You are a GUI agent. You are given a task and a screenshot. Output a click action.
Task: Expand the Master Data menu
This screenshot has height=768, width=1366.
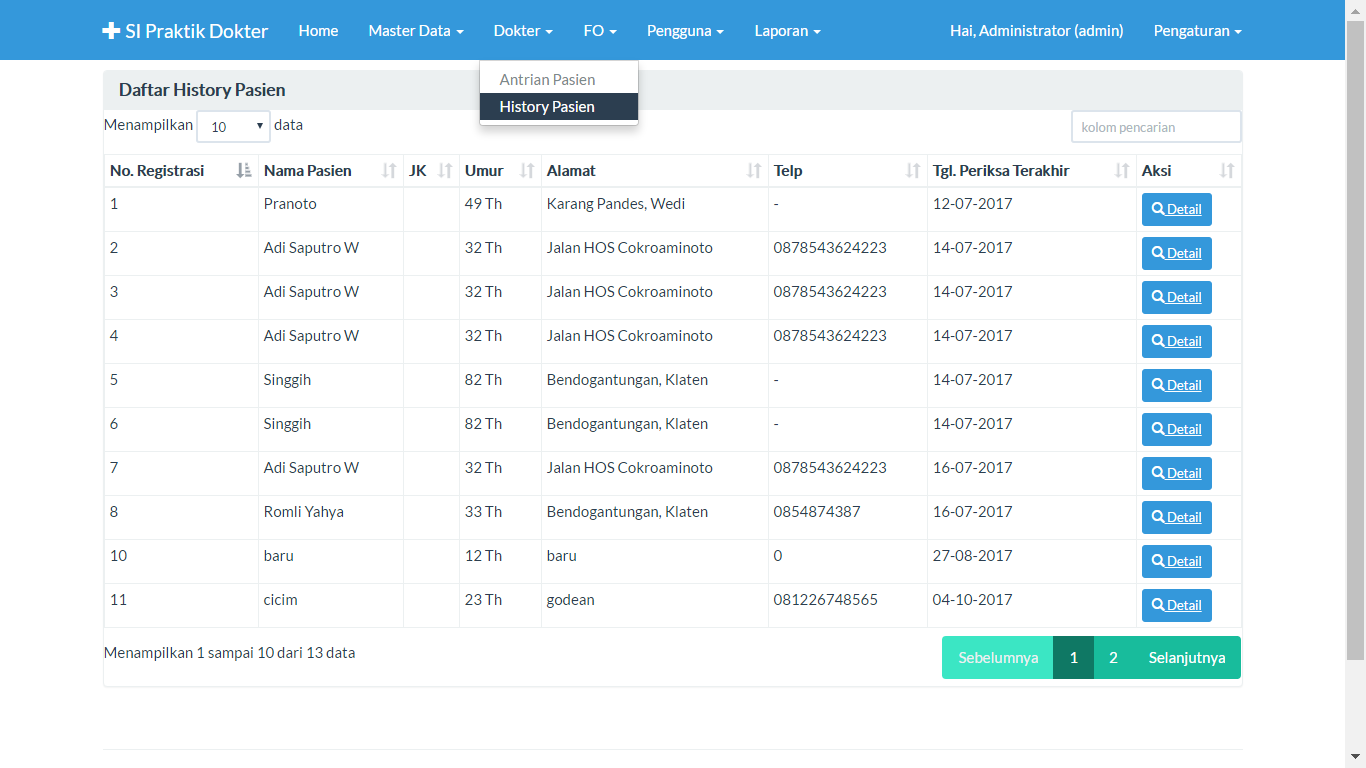pos(415,31)
